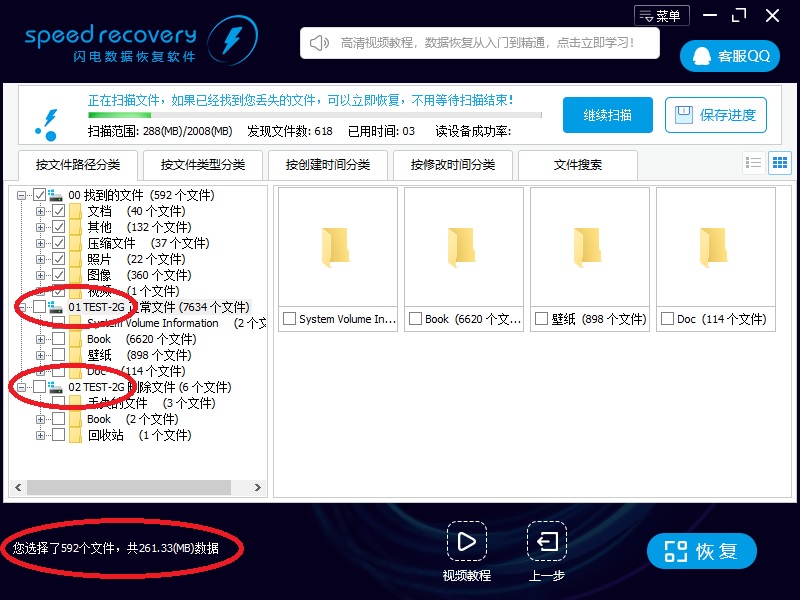Image resolution: width=800 pixels, height=600 pixels.
Task: Open the Doc folder thumbnail icon
Action: click(x=715, y=247)
